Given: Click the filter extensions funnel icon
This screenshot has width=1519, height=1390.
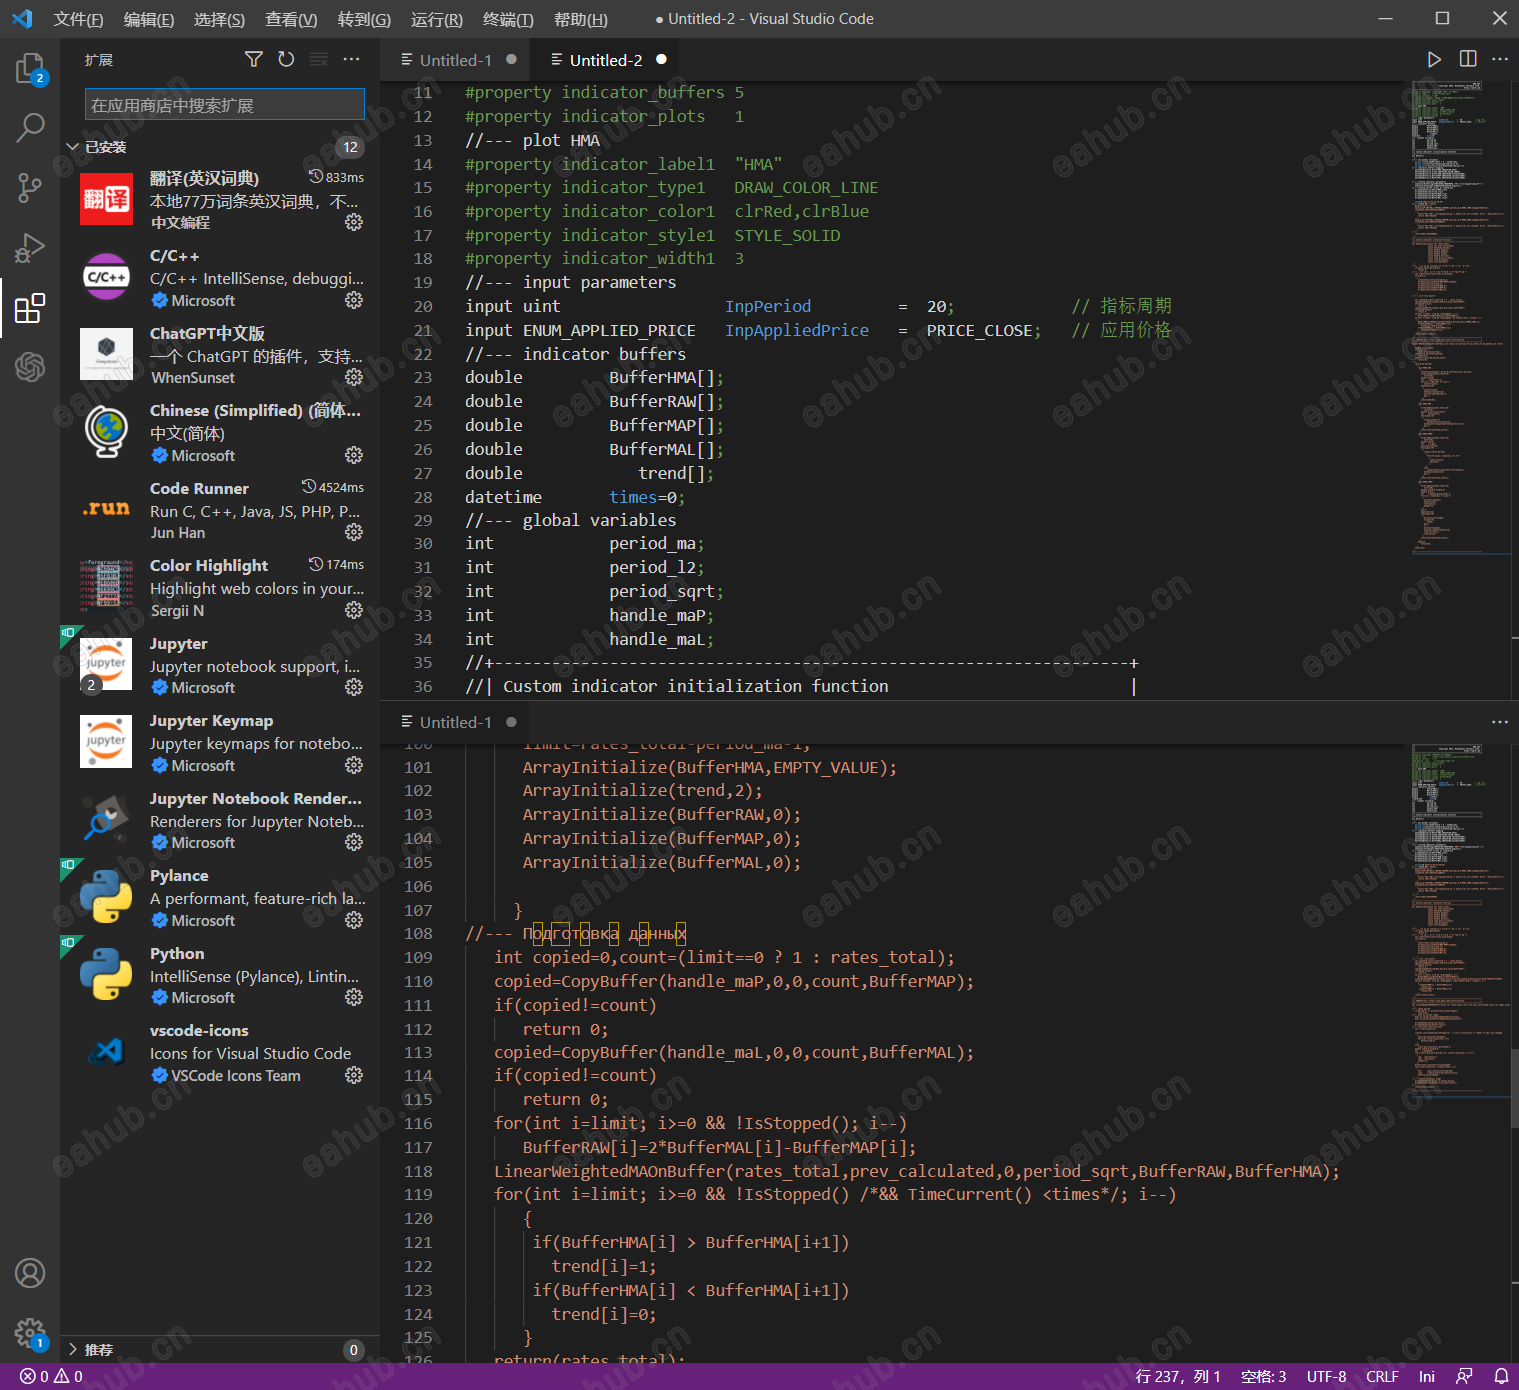Looking at the screenshot, I should pyautogui.click(x=254, y=60).
